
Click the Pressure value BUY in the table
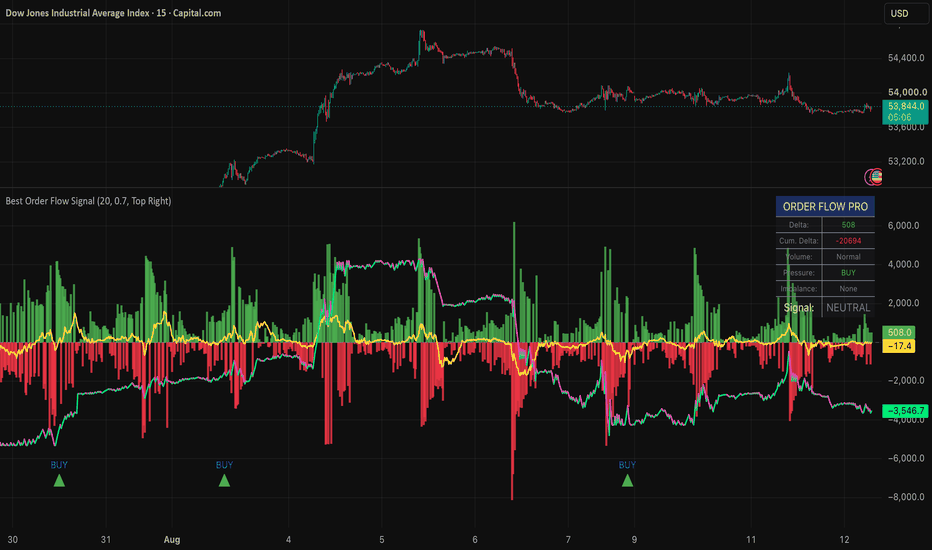[848, 273]
